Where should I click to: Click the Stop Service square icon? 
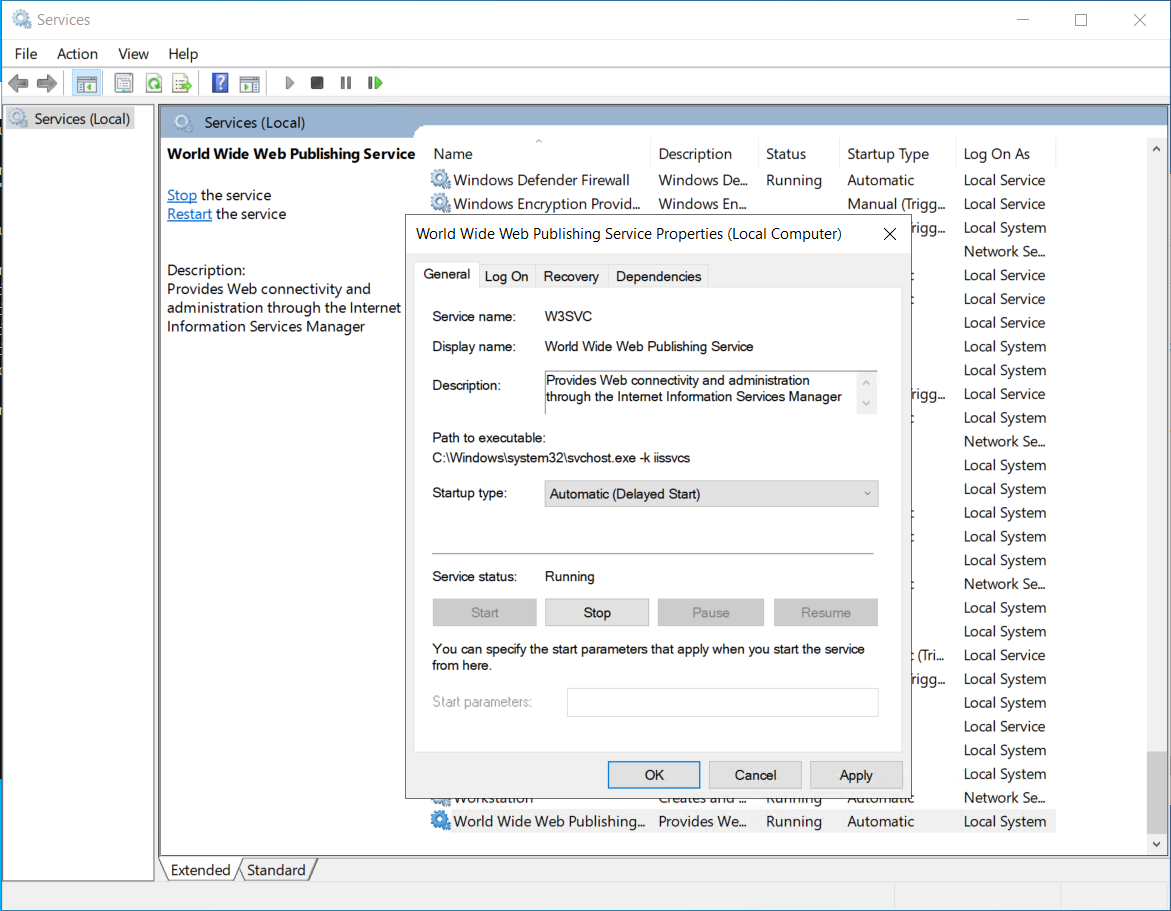tap(317, 83)
